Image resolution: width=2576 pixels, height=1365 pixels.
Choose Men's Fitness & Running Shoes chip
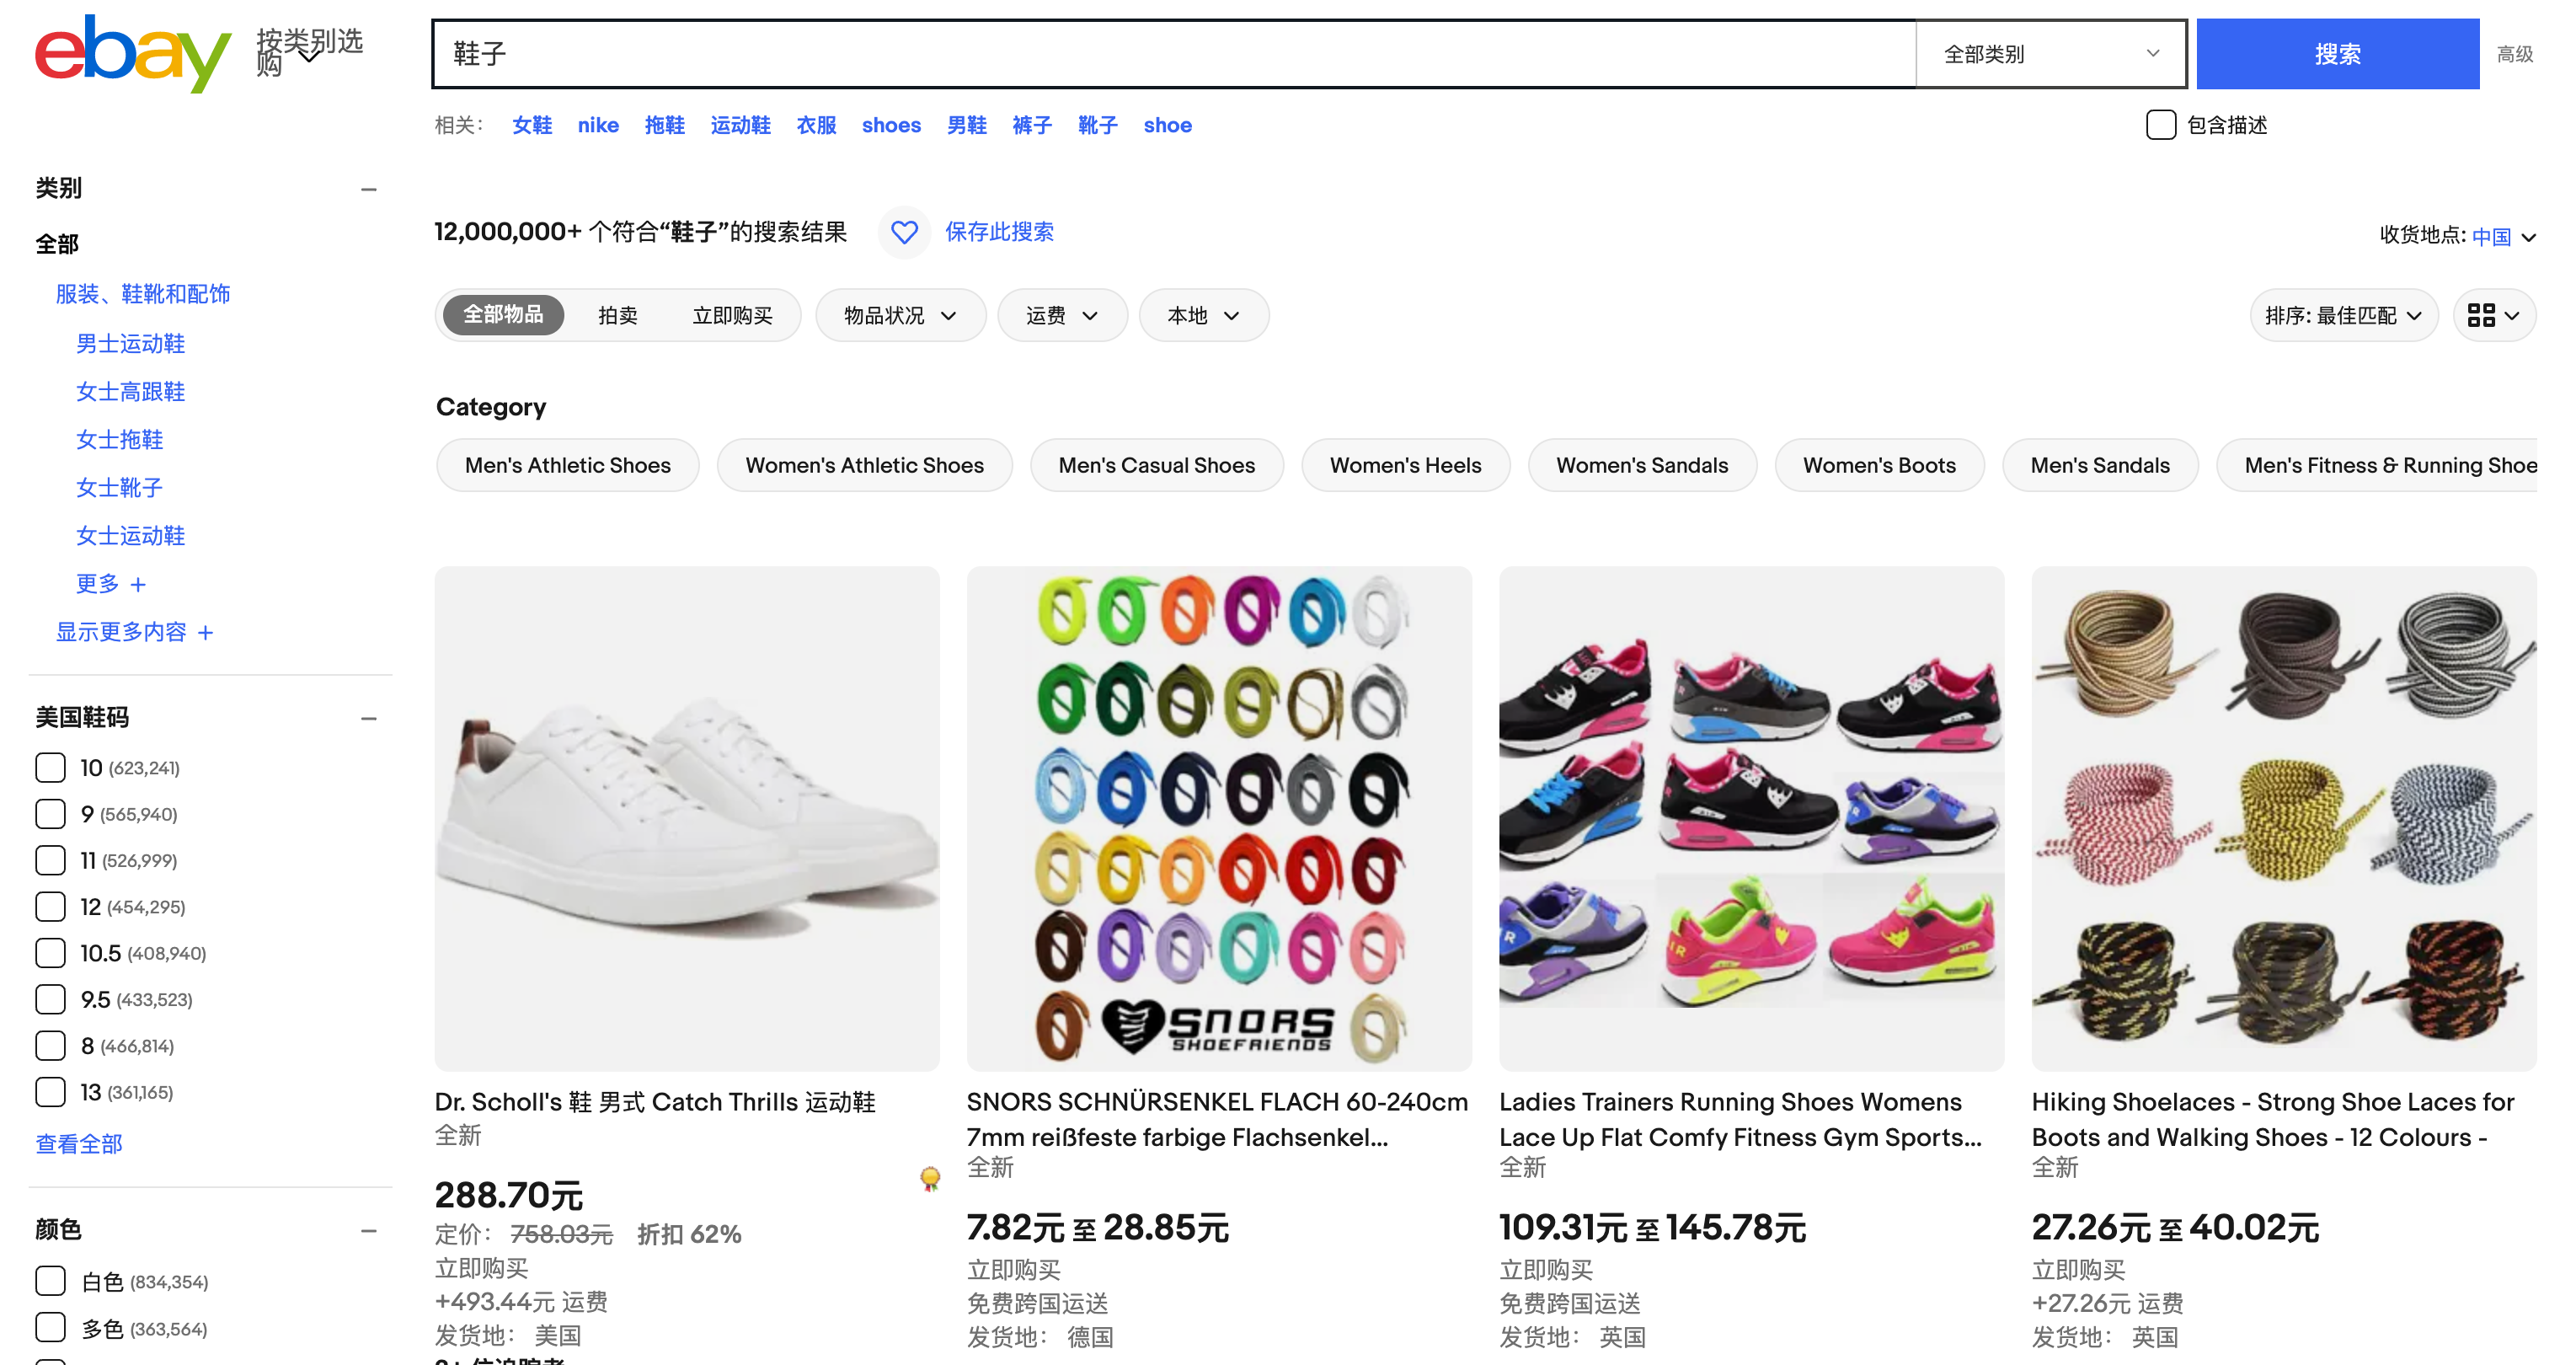click(2377, 465)
